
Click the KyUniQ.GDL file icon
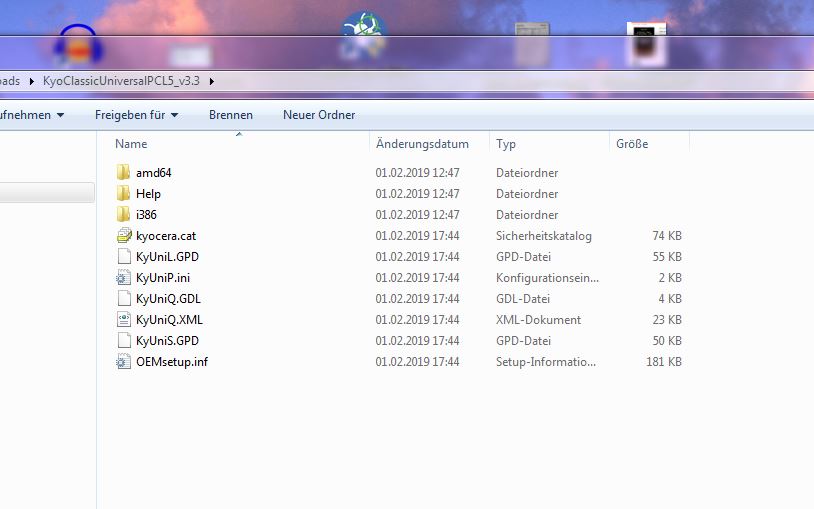tap(124, 299)
